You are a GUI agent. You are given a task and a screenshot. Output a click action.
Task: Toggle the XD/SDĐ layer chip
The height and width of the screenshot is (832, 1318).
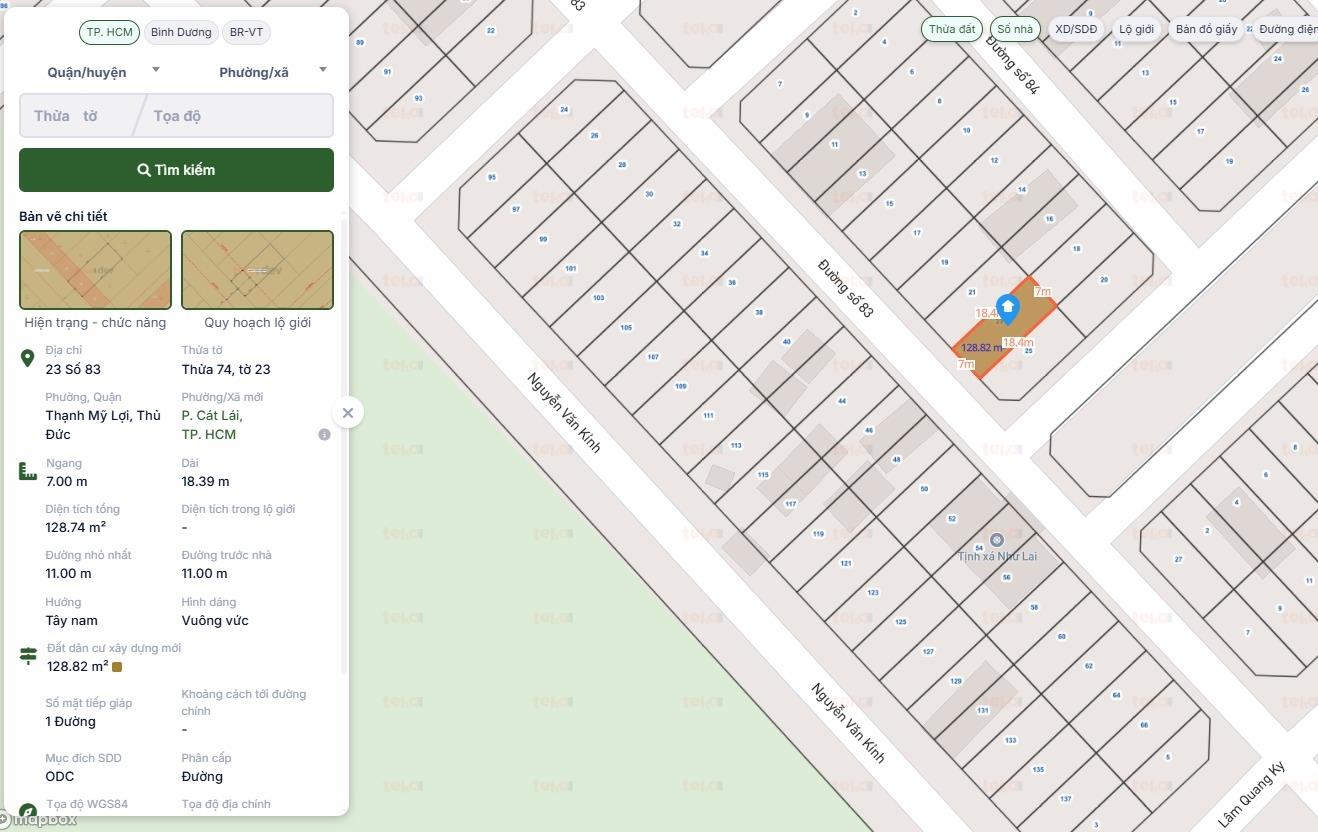pyautogui.click(x=1076, y=29)
